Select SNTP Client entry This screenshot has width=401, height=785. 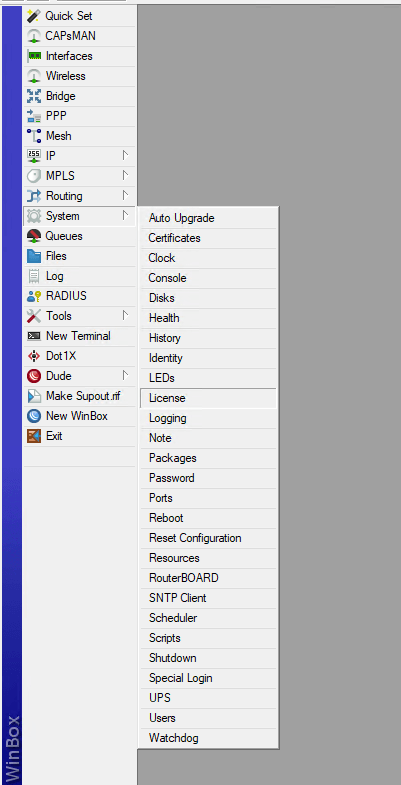coord(208,599)
